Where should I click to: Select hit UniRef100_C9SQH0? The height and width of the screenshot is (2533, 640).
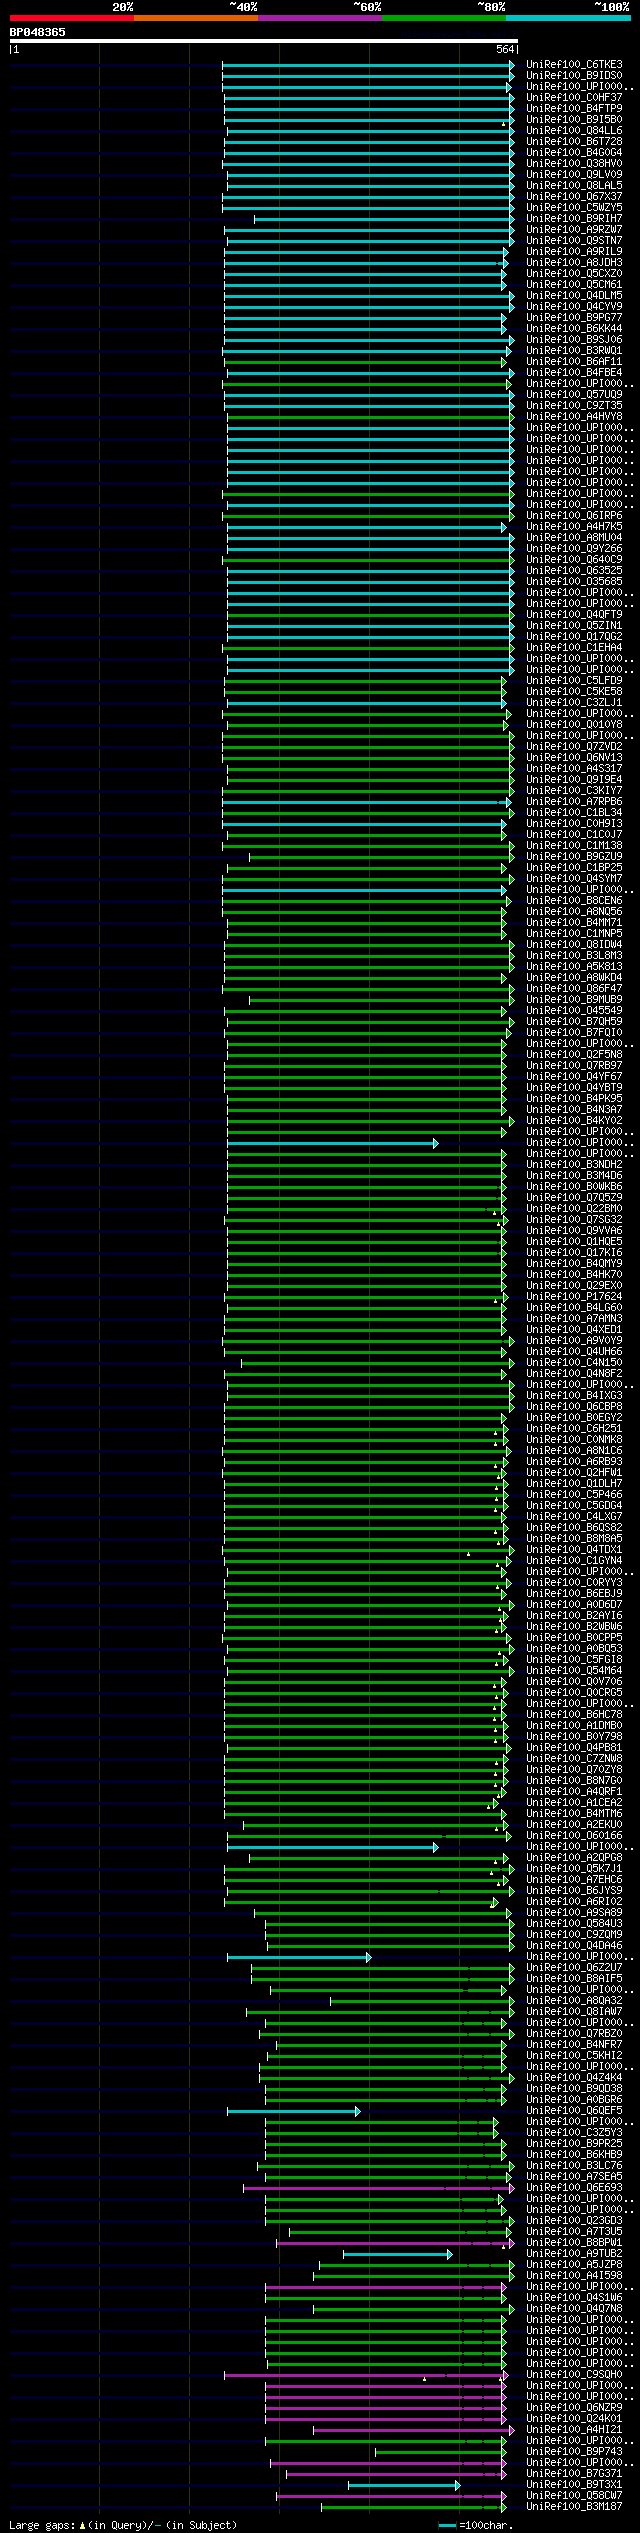[574, 2375]
